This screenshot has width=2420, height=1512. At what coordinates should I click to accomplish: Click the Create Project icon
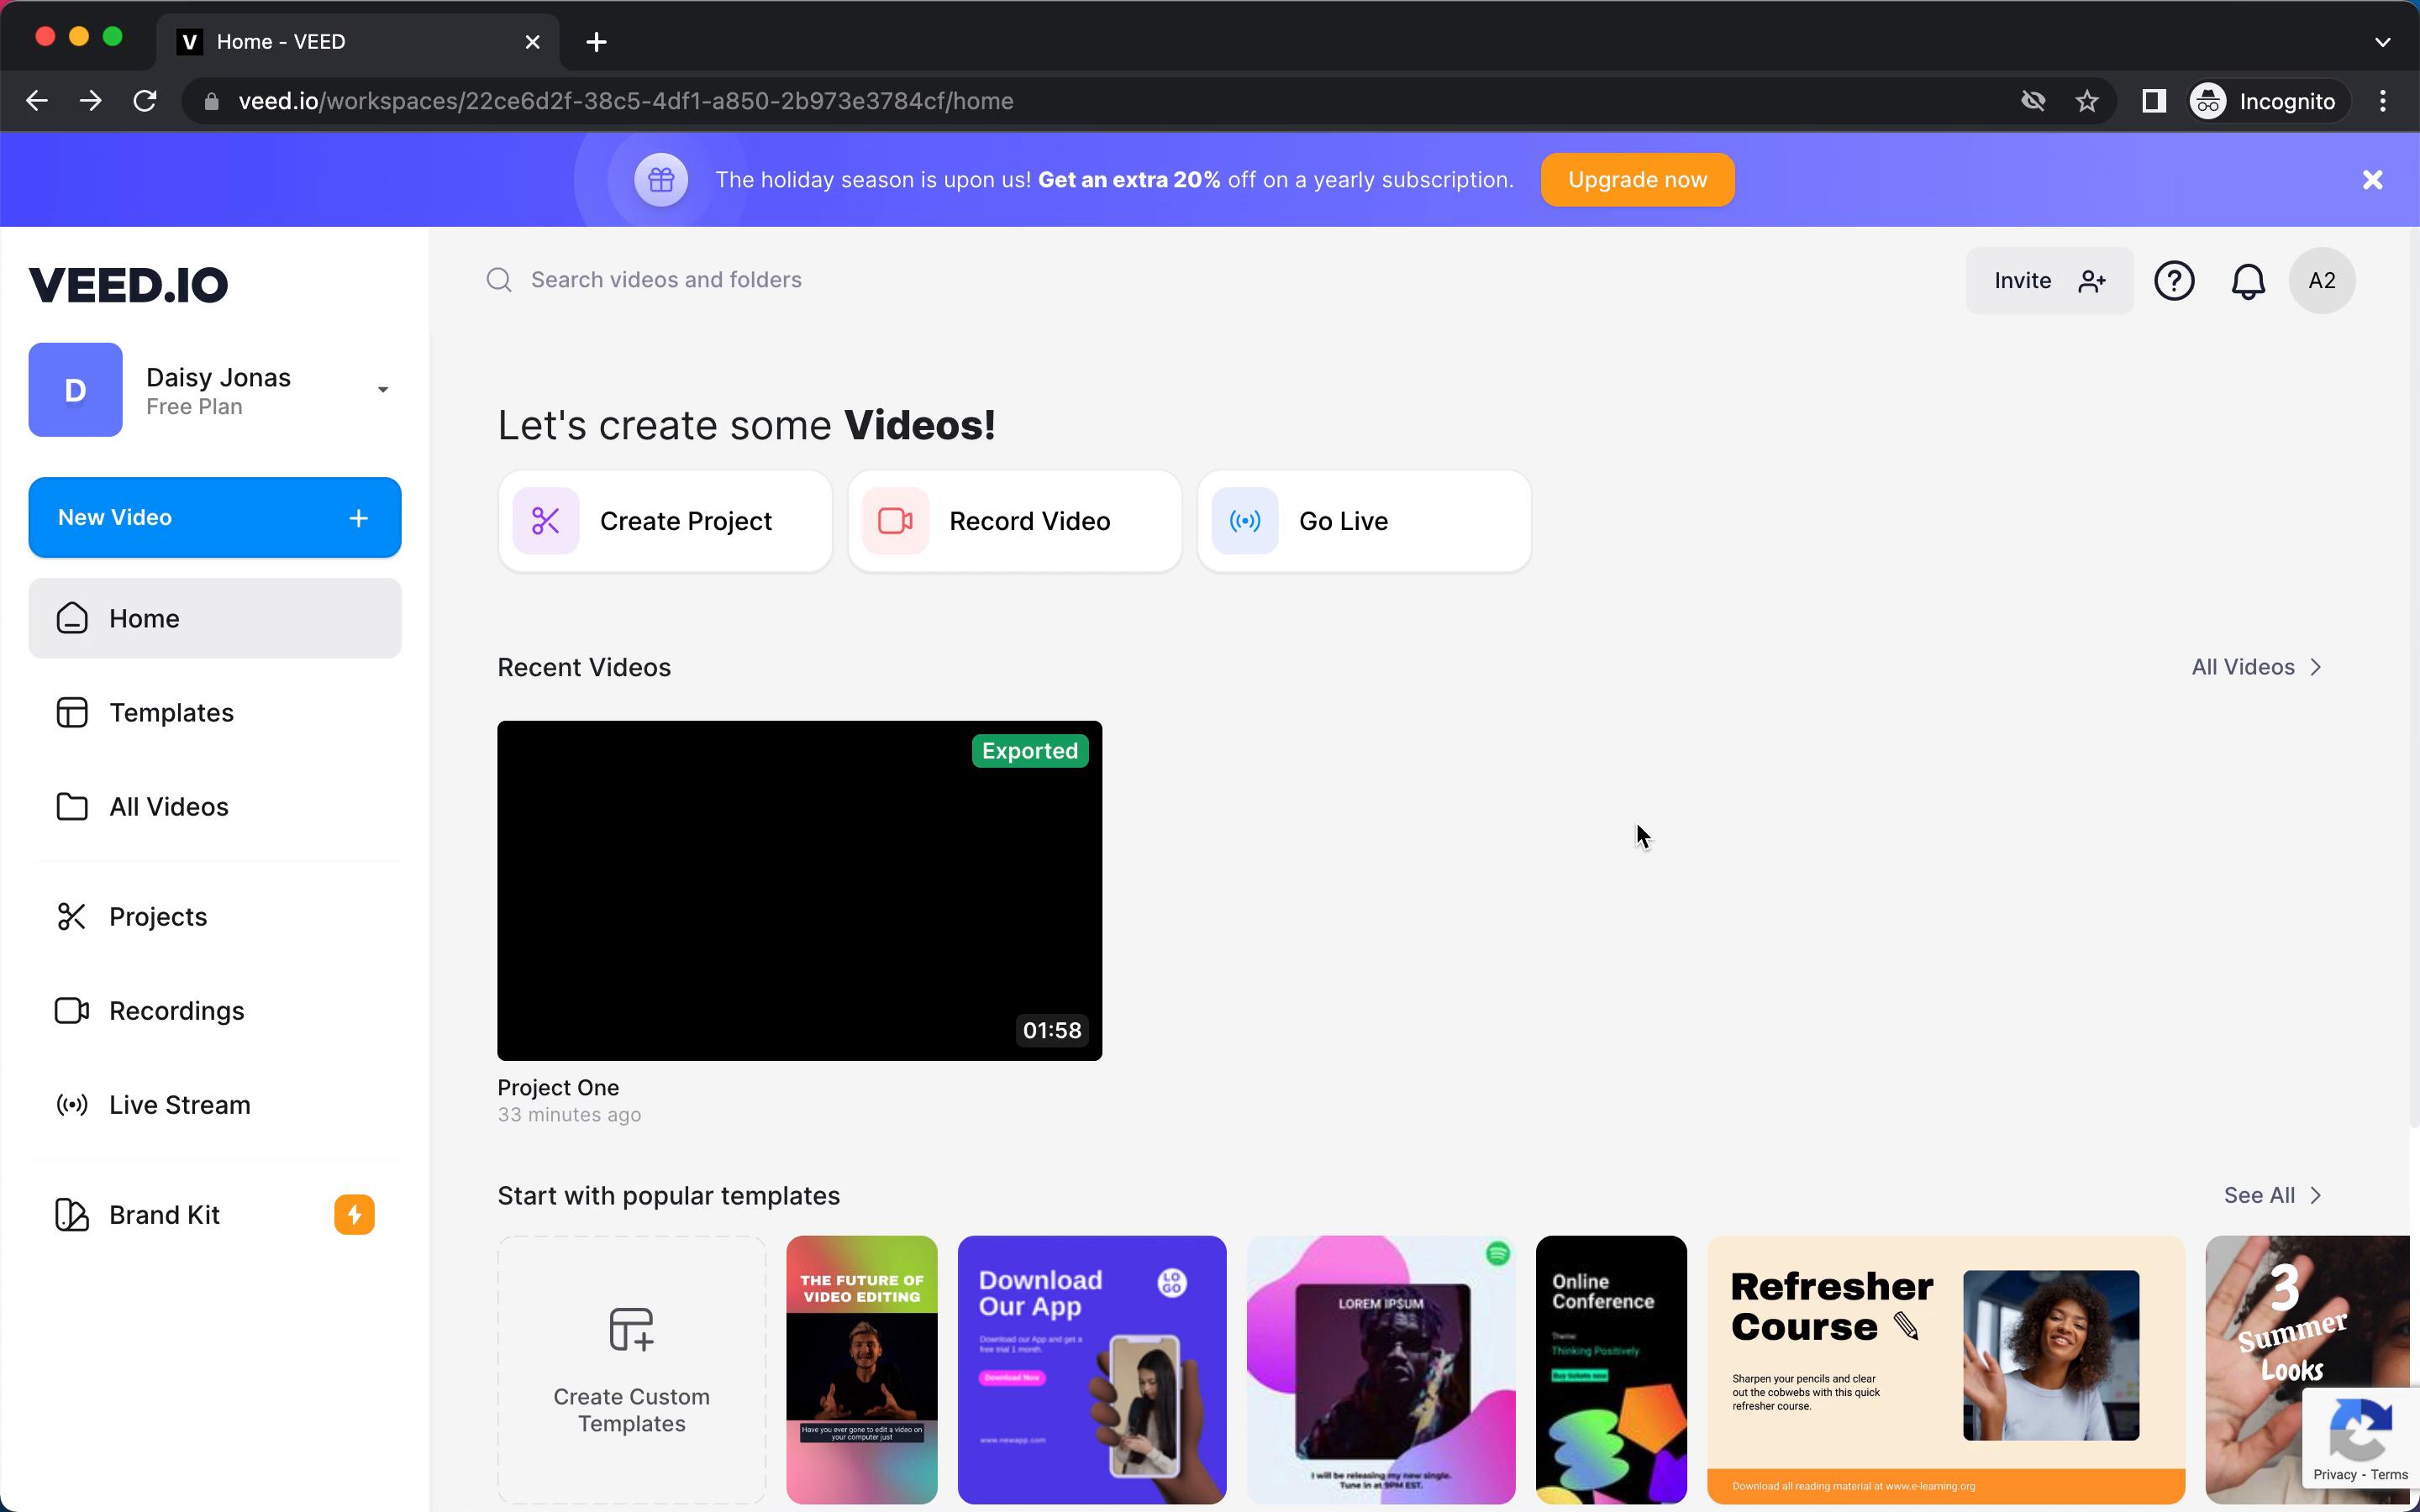[545, 521]
